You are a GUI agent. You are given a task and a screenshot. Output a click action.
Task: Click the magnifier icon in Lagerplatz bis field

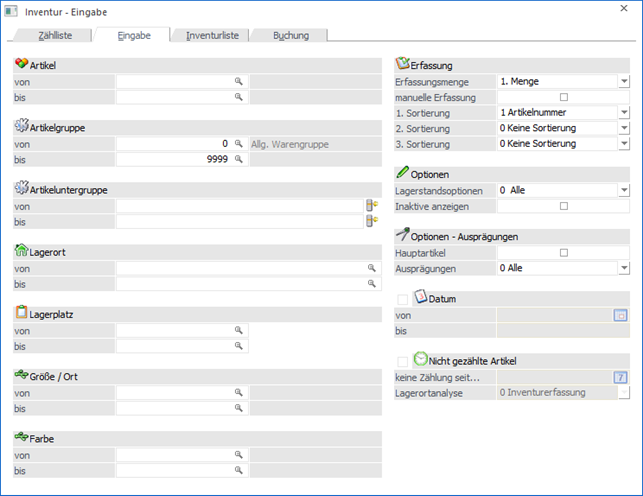239,346
